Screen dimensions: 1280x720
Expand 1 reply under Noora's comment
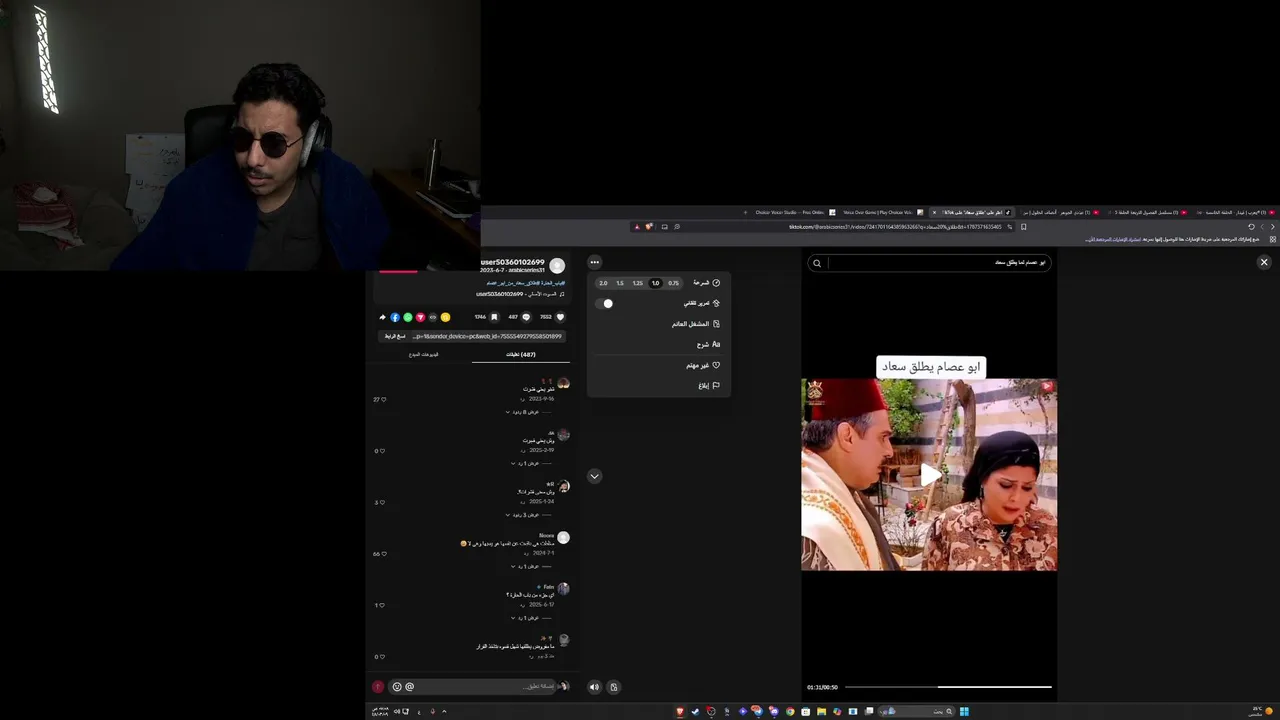[x=528, y=566]
